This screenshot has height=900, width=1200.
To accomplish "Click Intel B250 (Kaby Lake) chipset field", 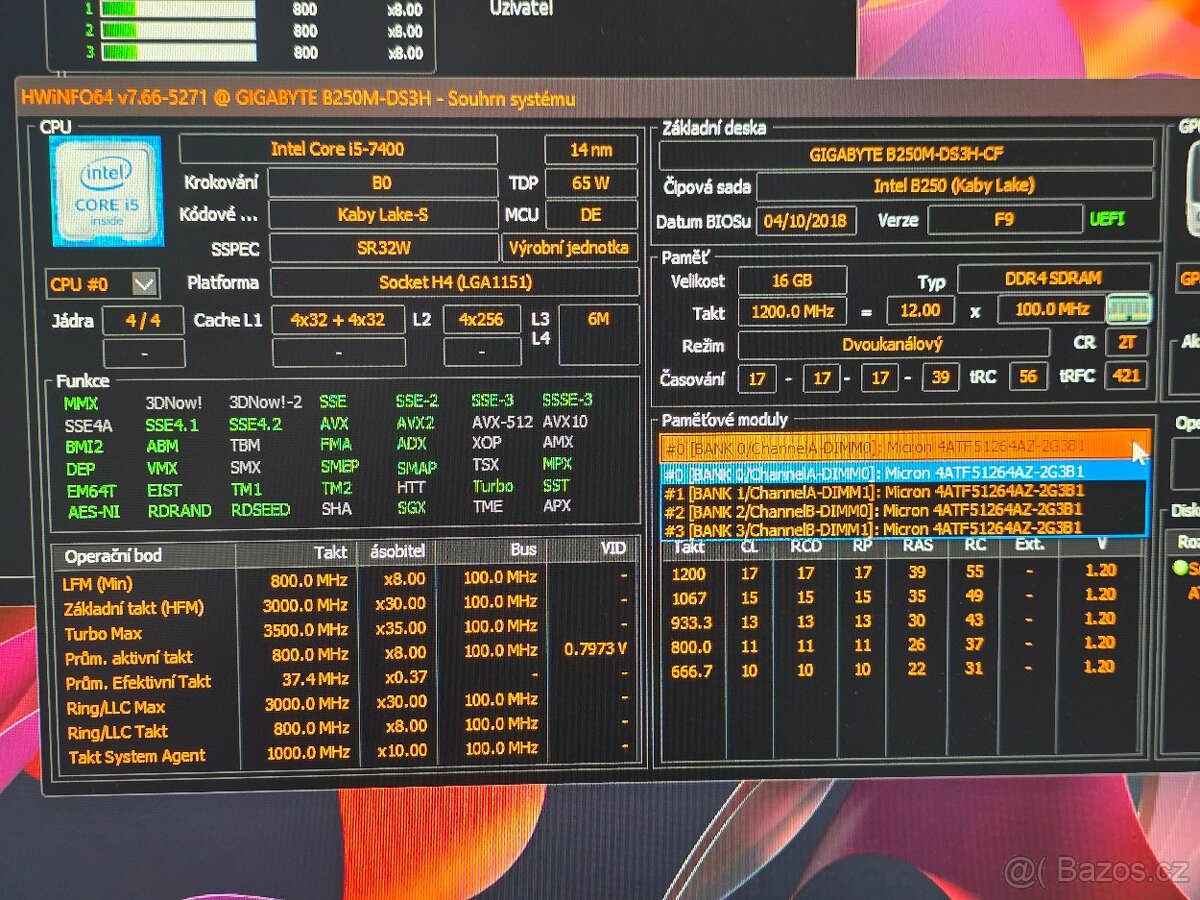I will [954, 186].
